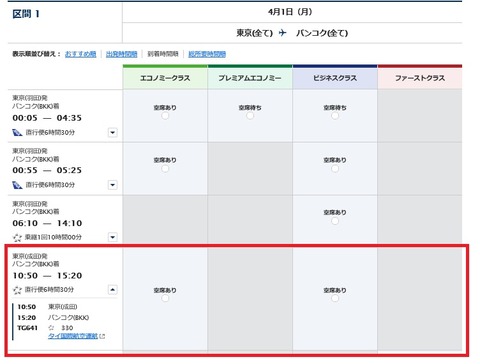
Task: Click airplane icon between Tokyo and Bangkok
Action: click(283, 33)
